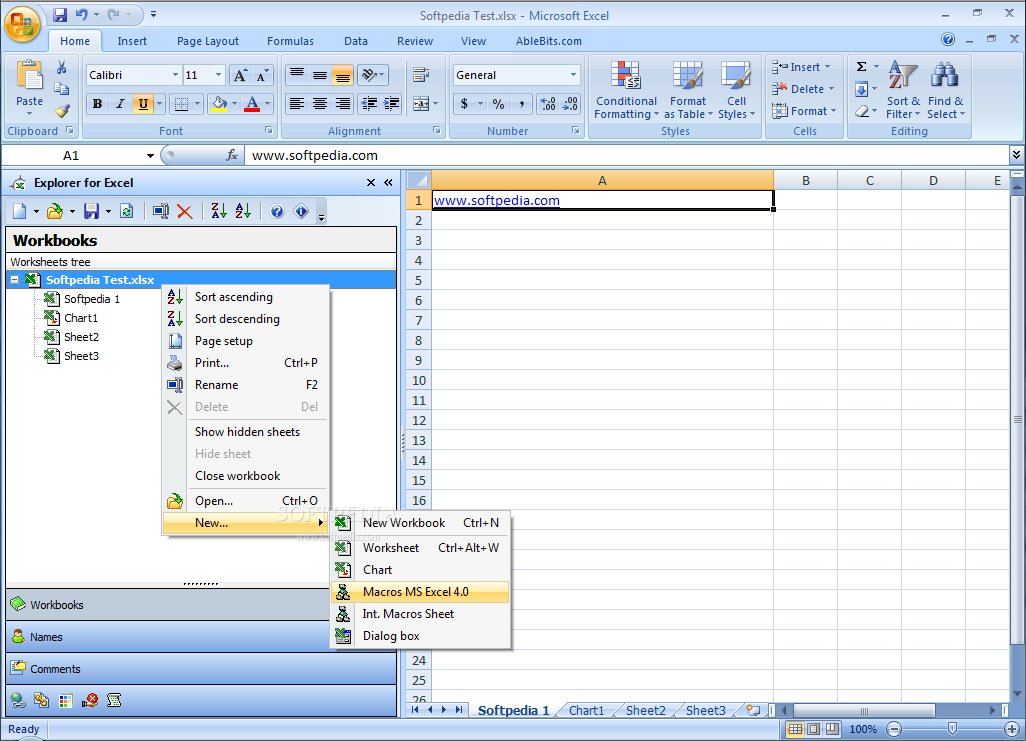The width and height of the screenshot is (1026, 741).
Task: Click the Insert Worksheet tab icon
Action: (753, 710)
